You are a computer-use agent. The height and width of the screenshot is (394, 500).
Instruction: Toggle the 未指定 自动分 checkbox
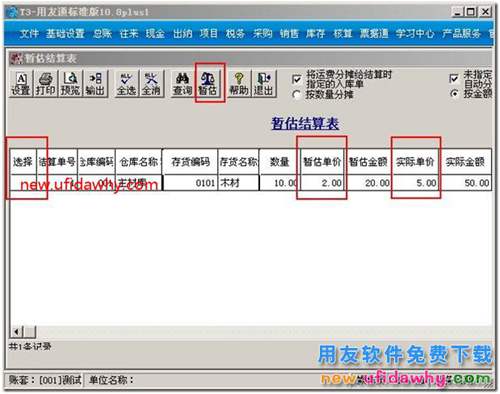[454, 79]
